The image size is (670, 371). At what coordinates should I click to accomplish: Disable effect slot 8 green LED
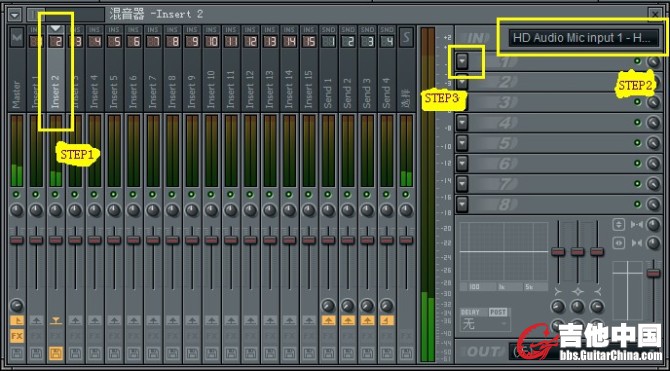(638, 204)
